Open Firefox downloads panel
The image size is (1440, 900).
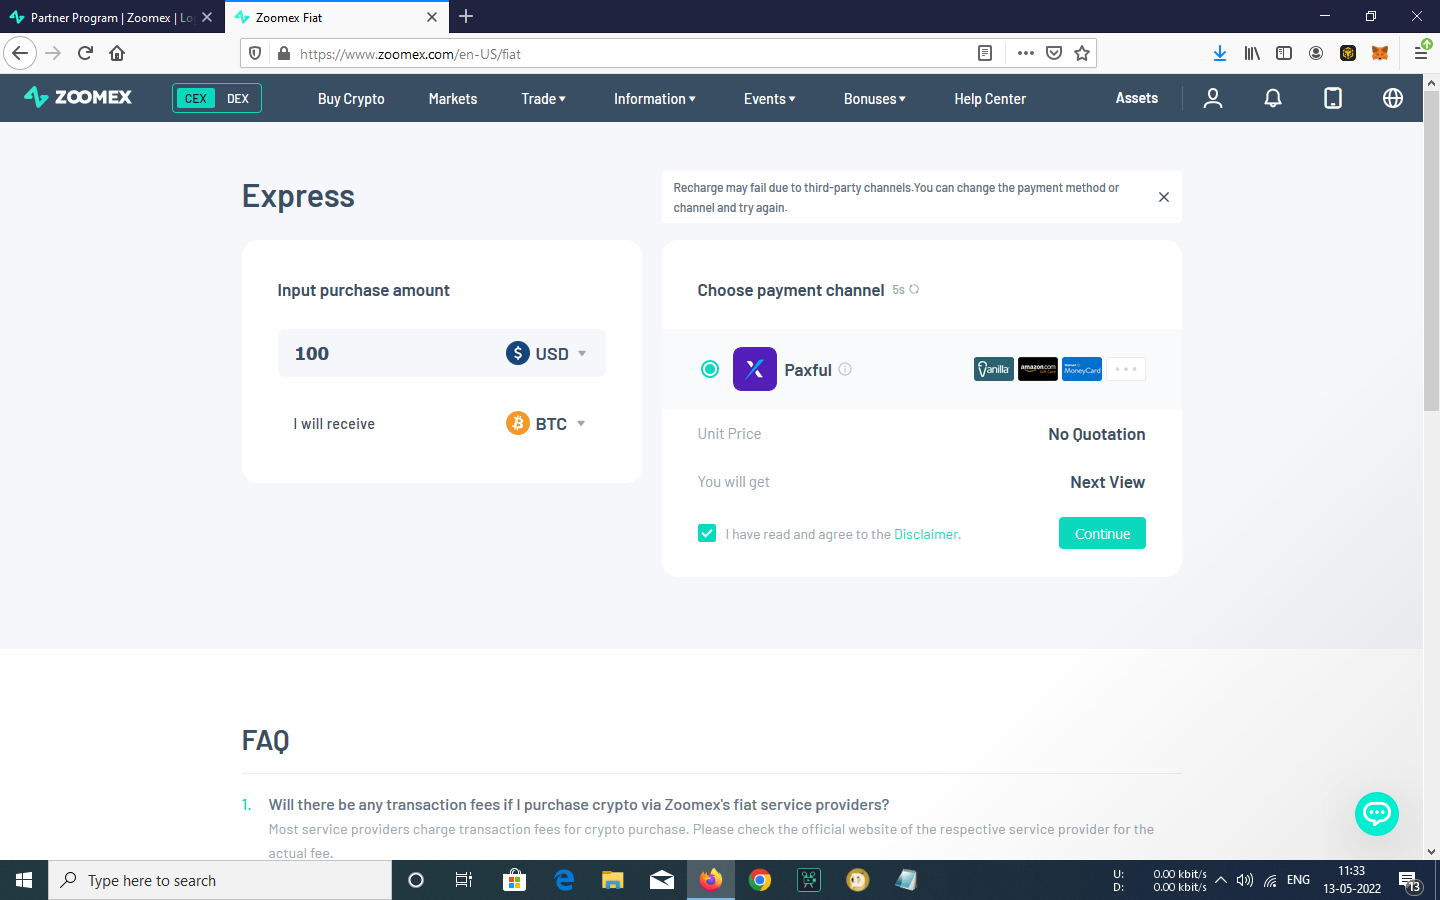[x=1220, y=53]
